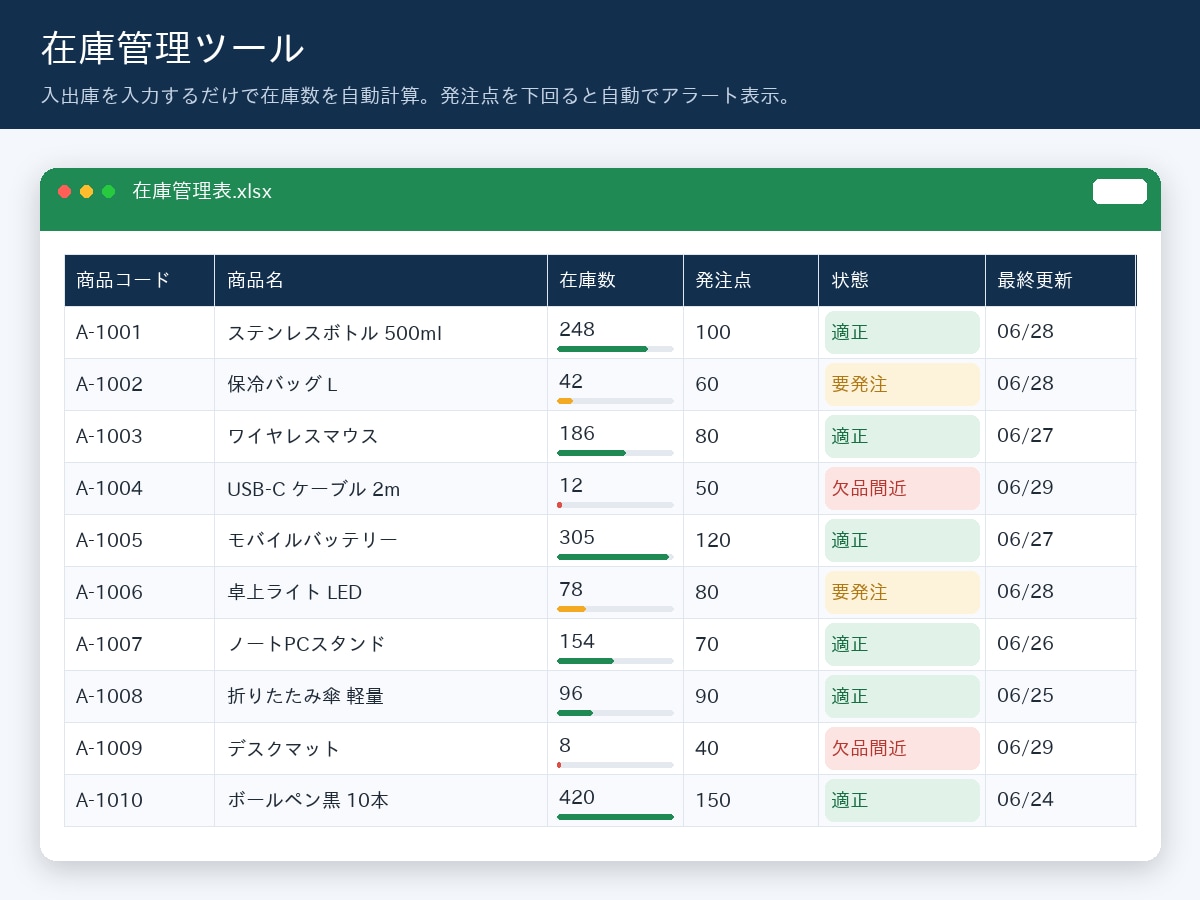1200x900 pixels.
Task: Sort by the 在庫数 column header
Action: (616, 281)
